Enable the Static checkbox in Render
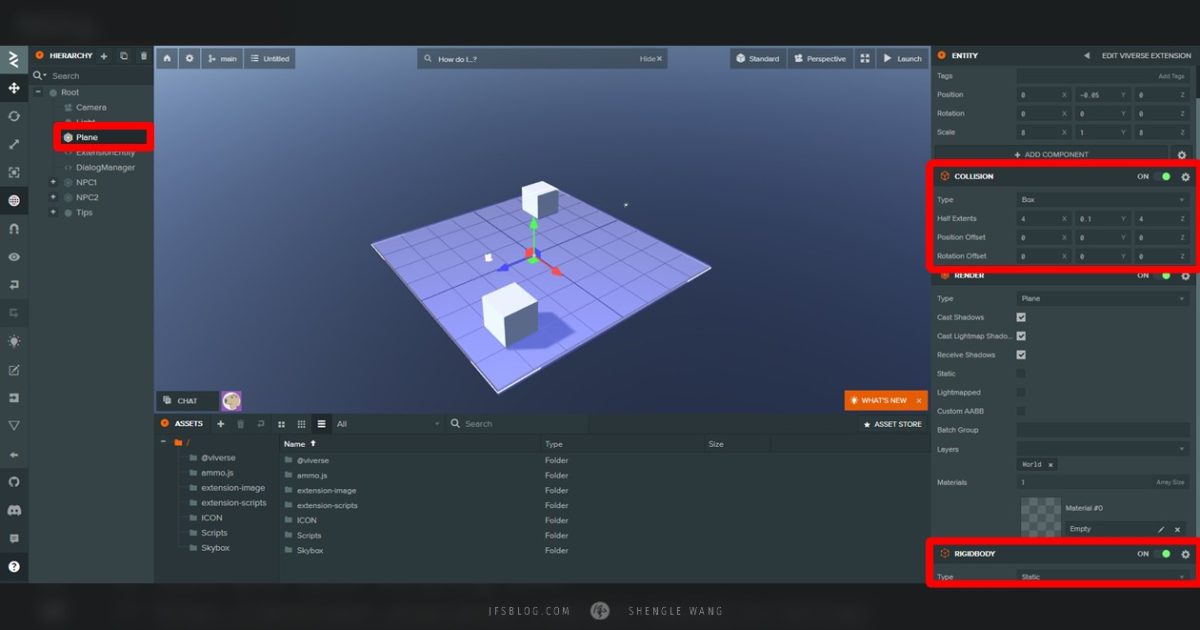The width and height of the screenshot is (1200, 630). click(x=1020, y=373)
